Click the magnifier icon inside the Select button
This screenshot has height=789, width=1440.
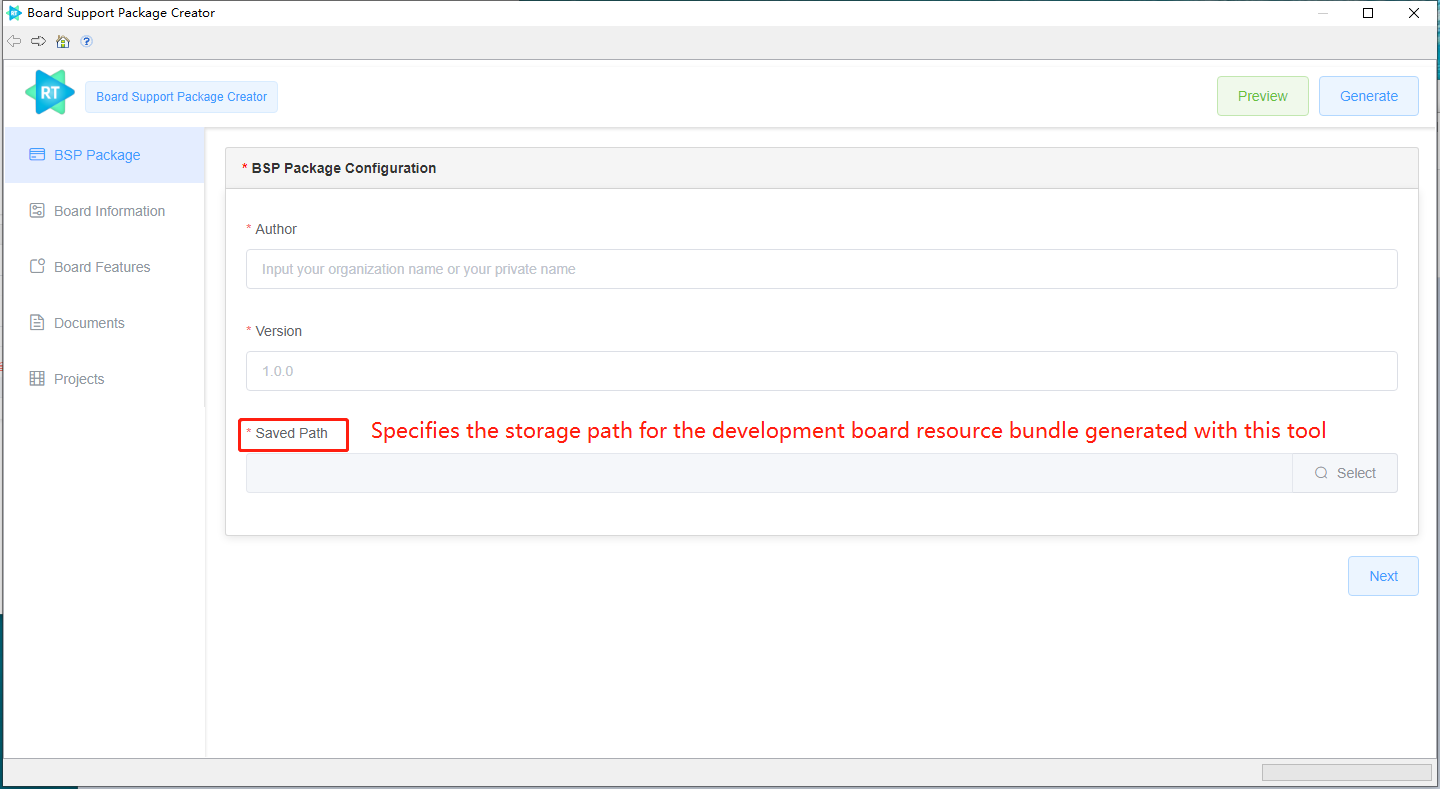pos(1321,472)
